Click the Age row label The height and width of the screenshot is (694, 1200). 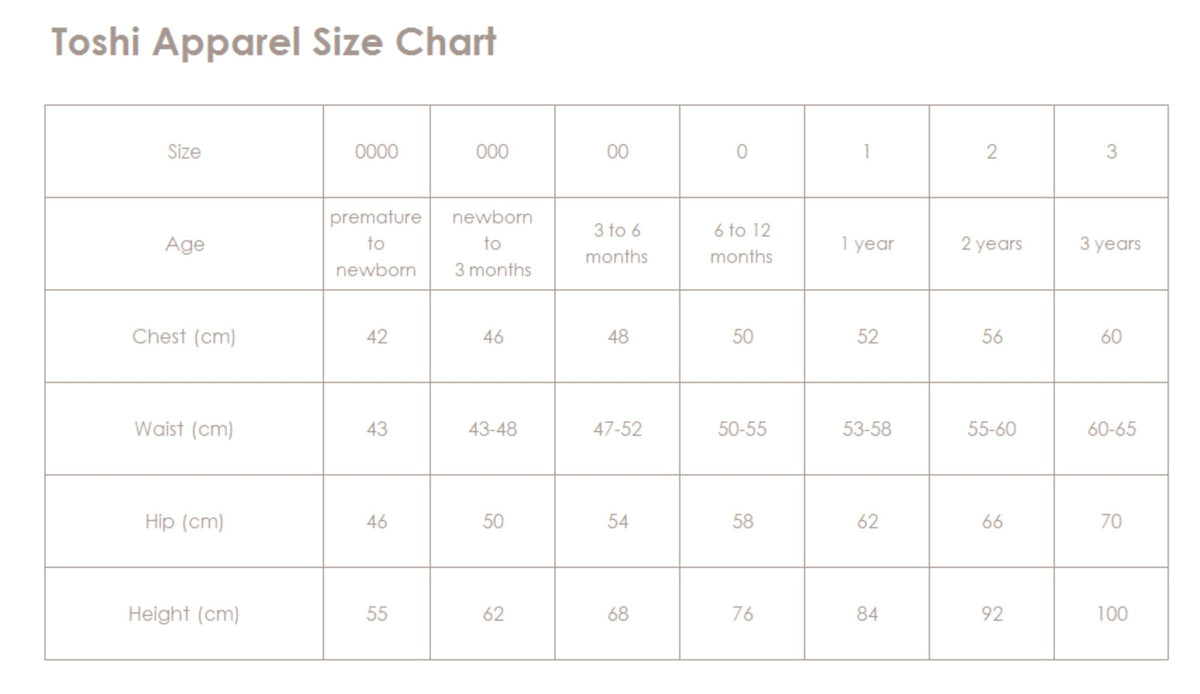point(184,244)
